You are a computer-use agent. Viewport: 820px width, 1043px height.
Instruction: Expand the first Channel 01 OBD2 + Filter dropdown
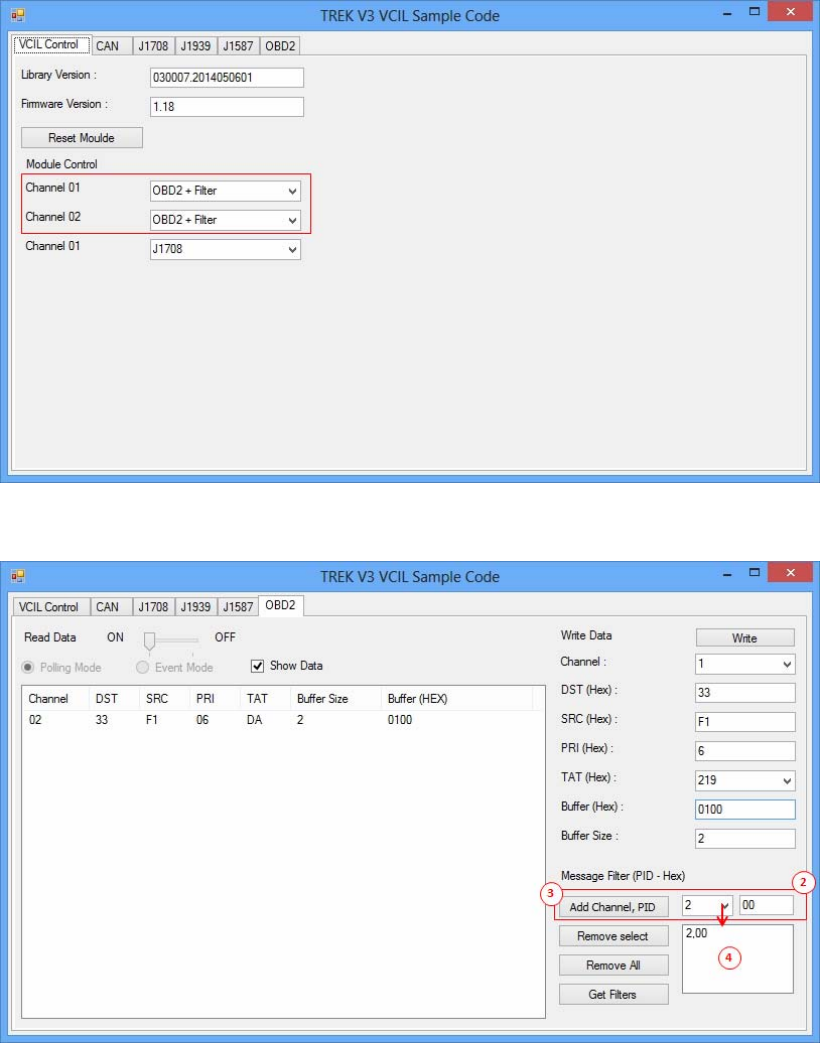click(x=225, y=191)
